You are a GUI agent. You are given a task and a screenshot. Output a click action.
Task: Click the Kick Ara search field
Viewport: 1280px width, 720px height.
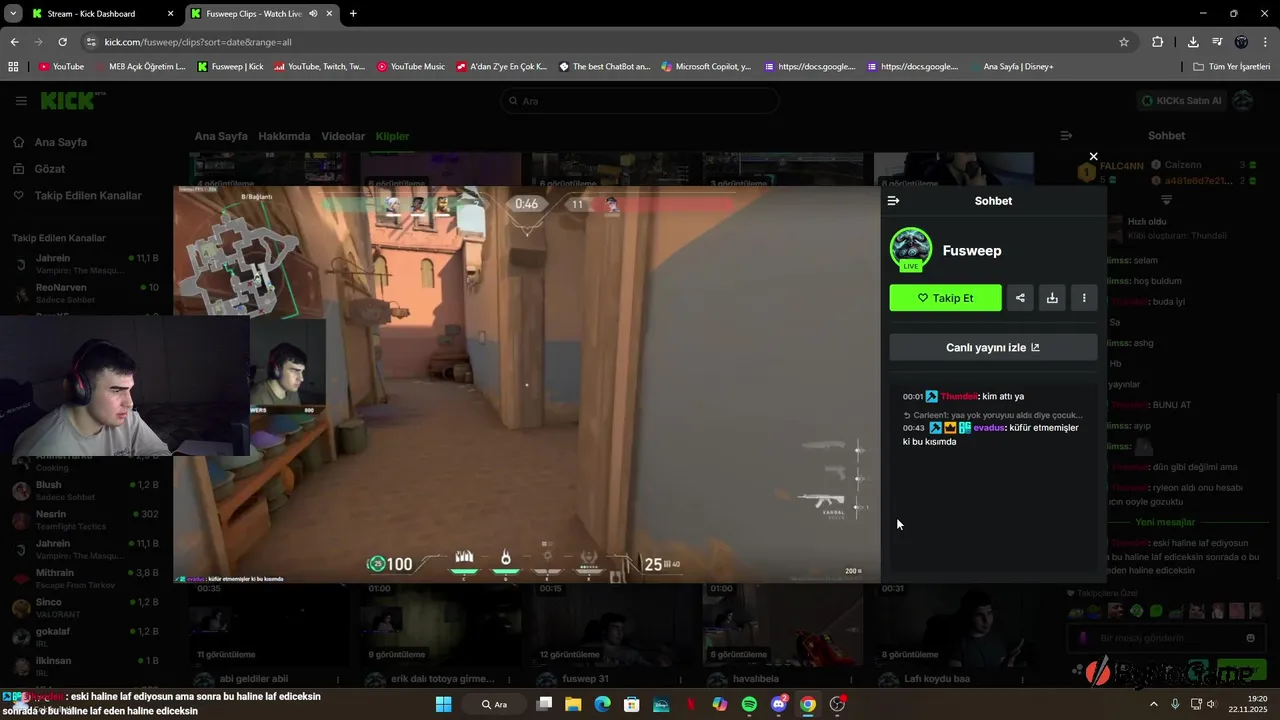pyautogui.click(x=640, y=101)
